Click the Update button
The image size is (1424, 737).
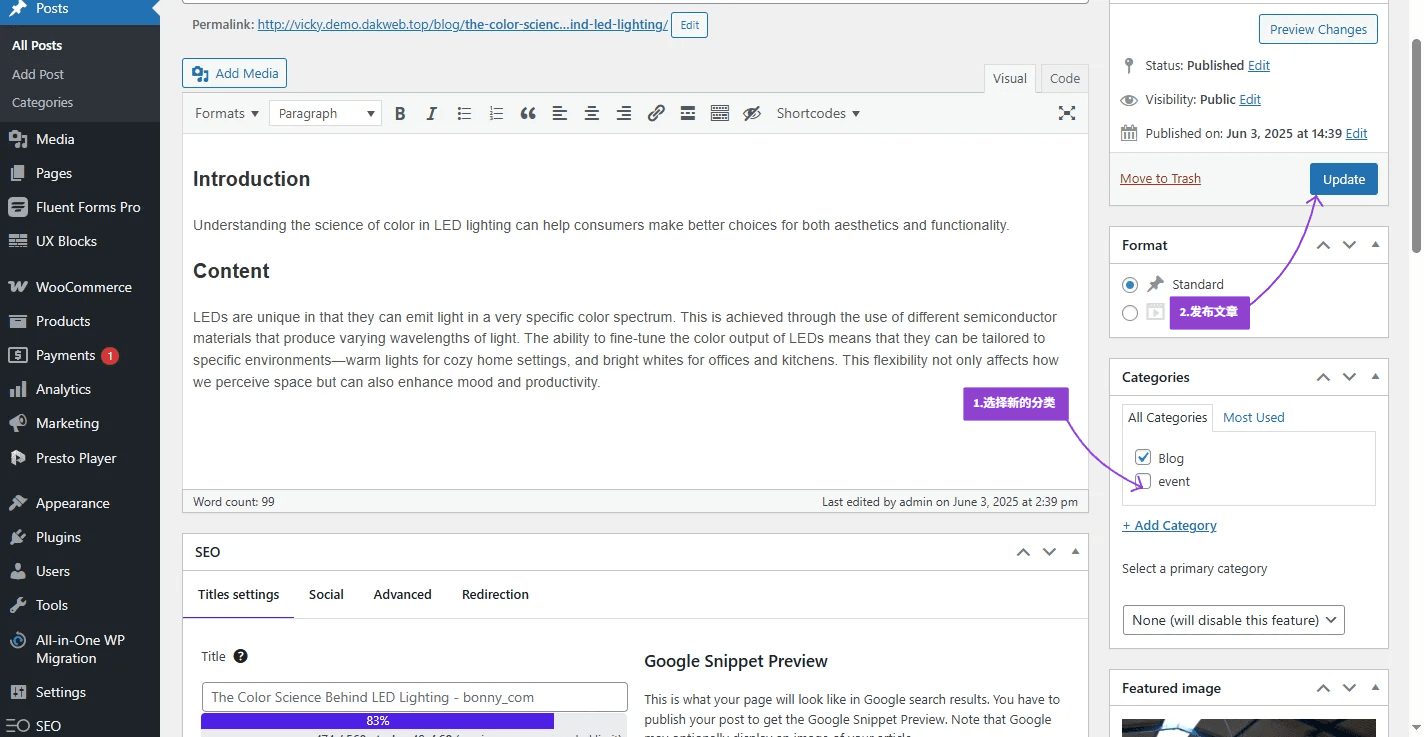tap(1343, 179)
